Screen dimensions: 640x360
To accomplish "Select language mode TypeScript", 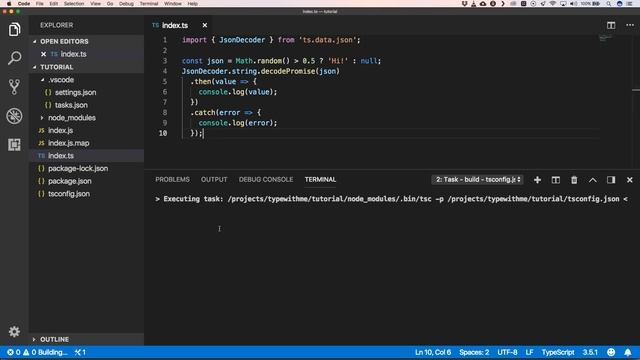I will tap(558, 352).
